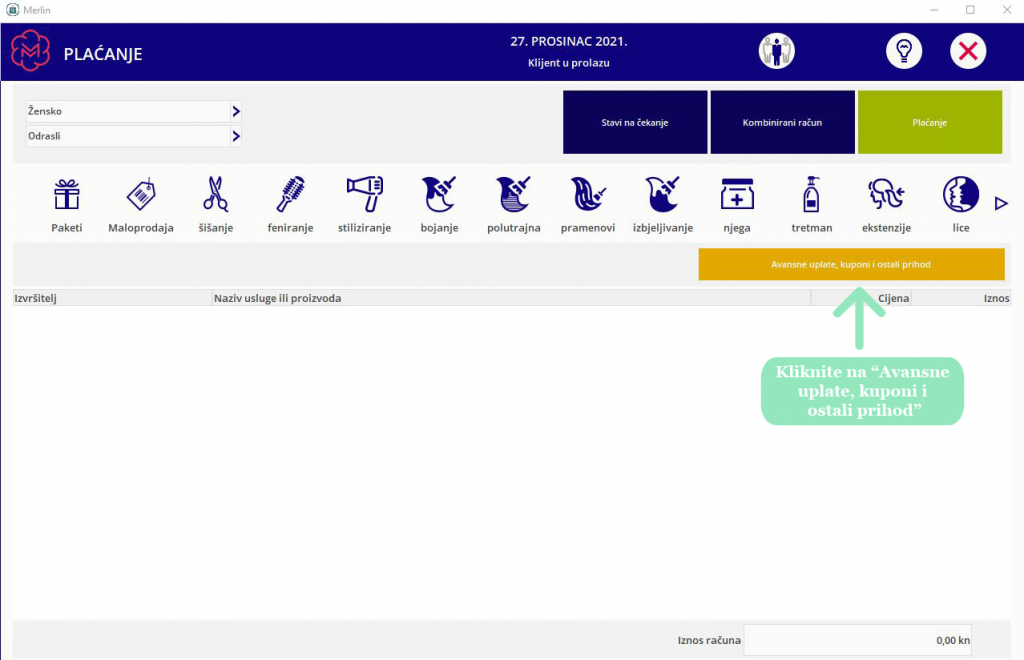
Task: Click the lightbulb help icon
Action: (904, 51)
